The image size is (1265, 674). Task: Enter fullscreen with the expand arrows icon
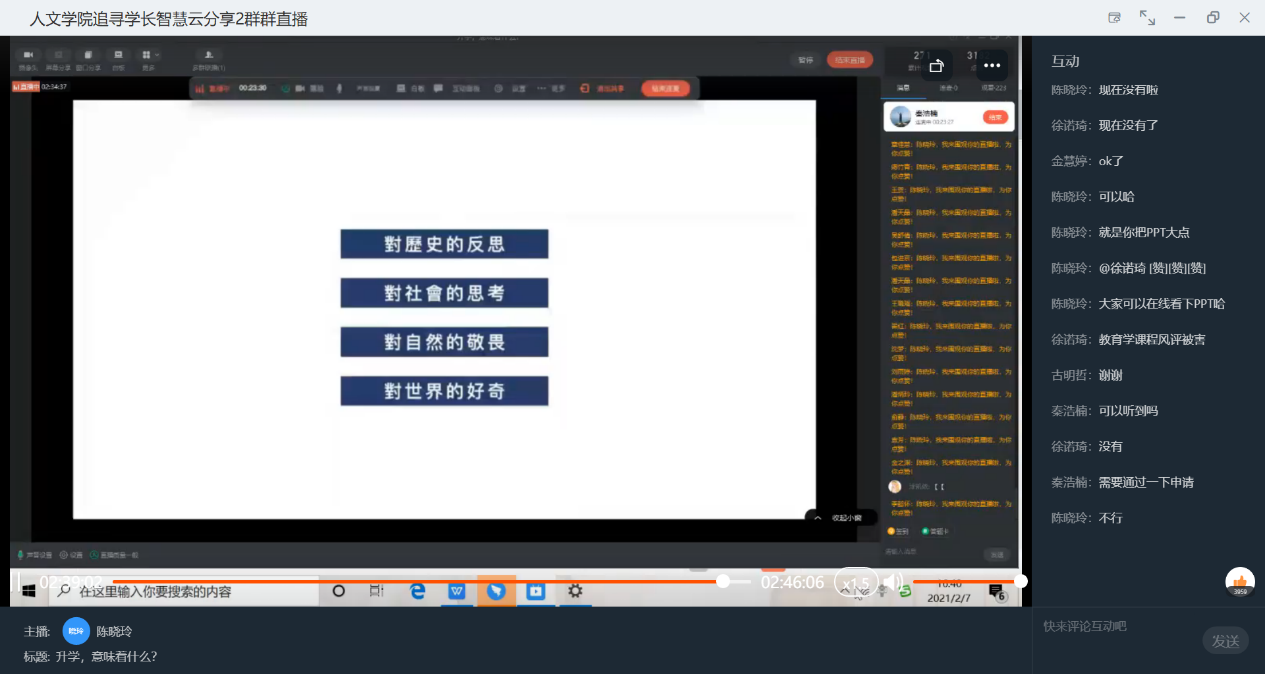pos(1147,18)
